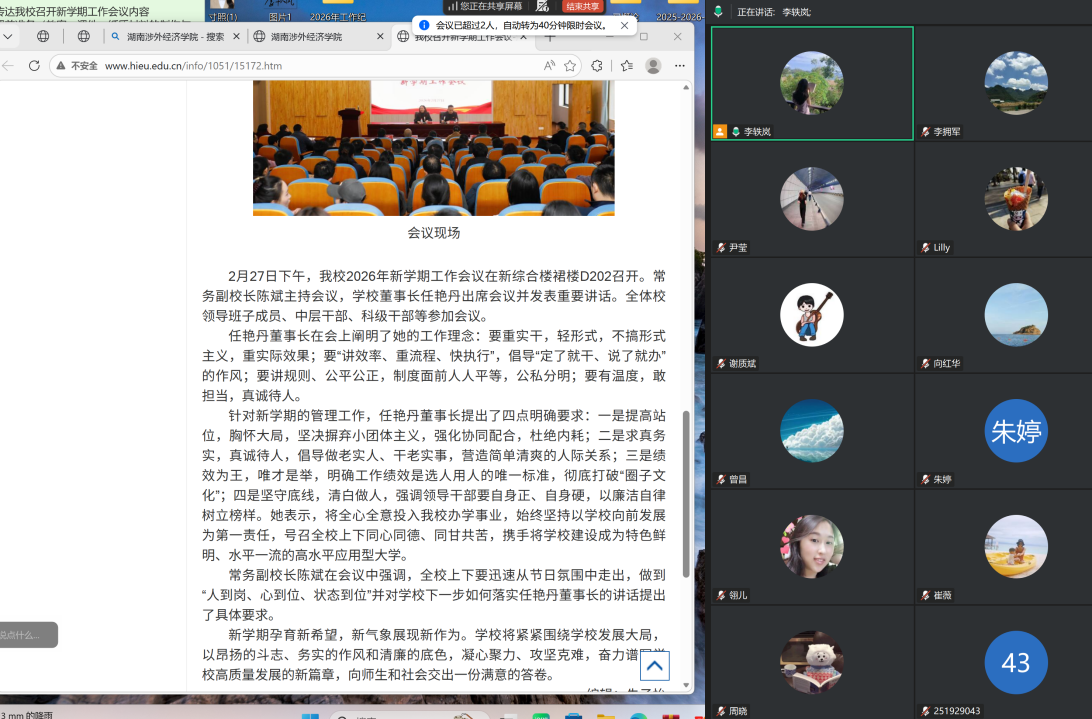Click the browser refresh button
The width and height of the screenshot is (1092, 719).
click(34, 66)
